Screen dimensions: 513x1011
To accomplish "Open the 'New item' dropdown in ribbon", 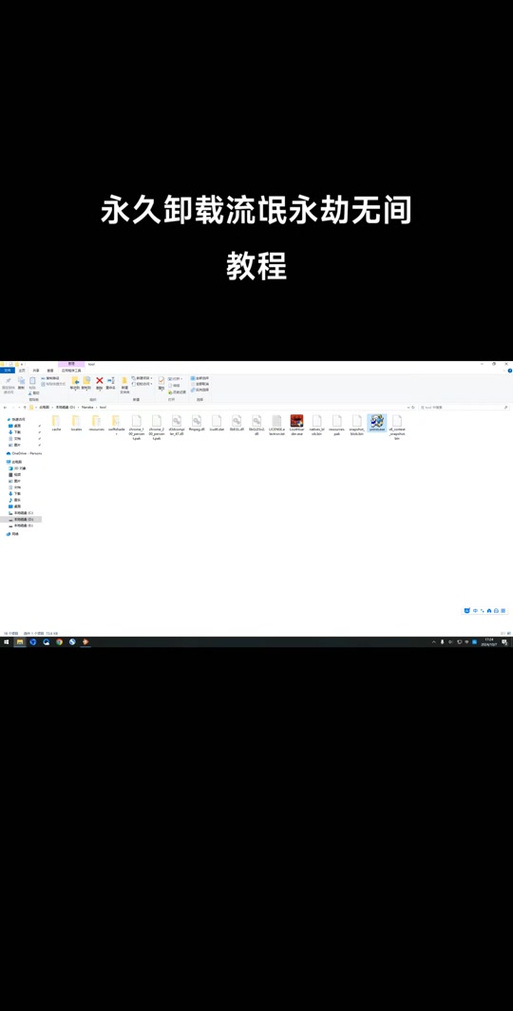I will (x=142, y=378).
